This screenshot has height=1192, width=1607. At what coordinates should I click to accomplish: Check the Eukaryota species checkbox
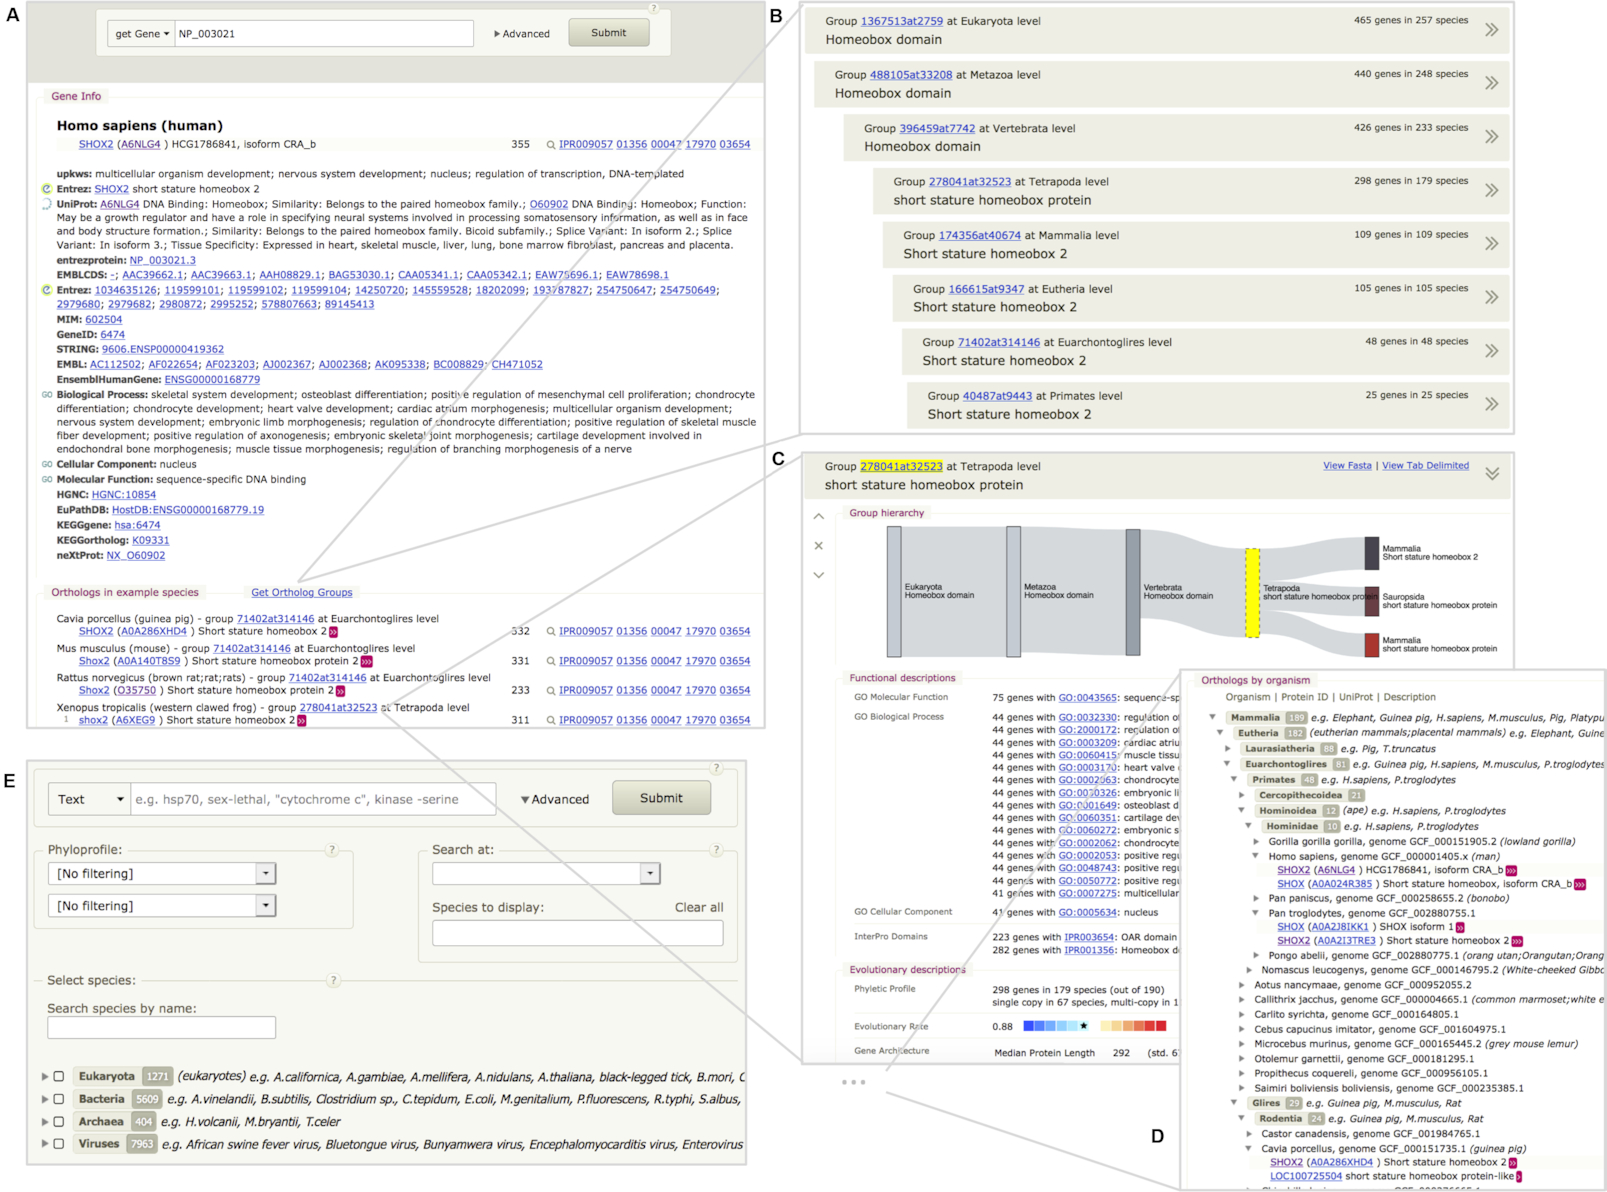(x=58, y=1077)
